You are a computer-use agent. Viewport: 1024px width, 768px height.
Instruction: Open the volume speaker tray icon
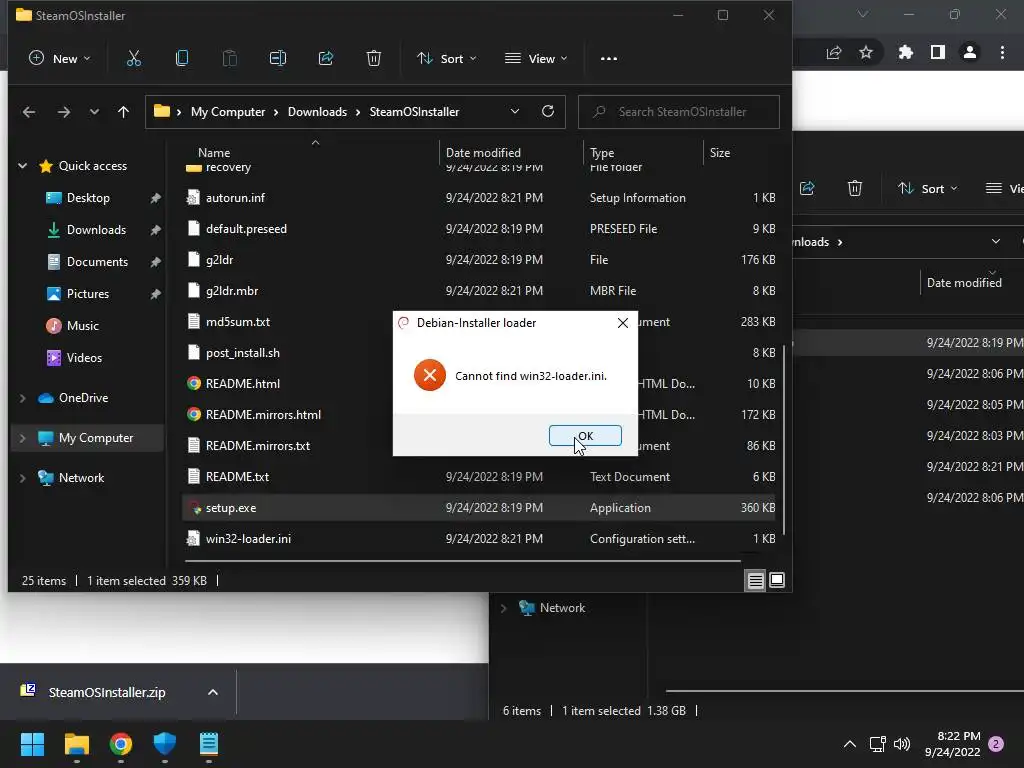pyautogui.click(x=902, y=744)
